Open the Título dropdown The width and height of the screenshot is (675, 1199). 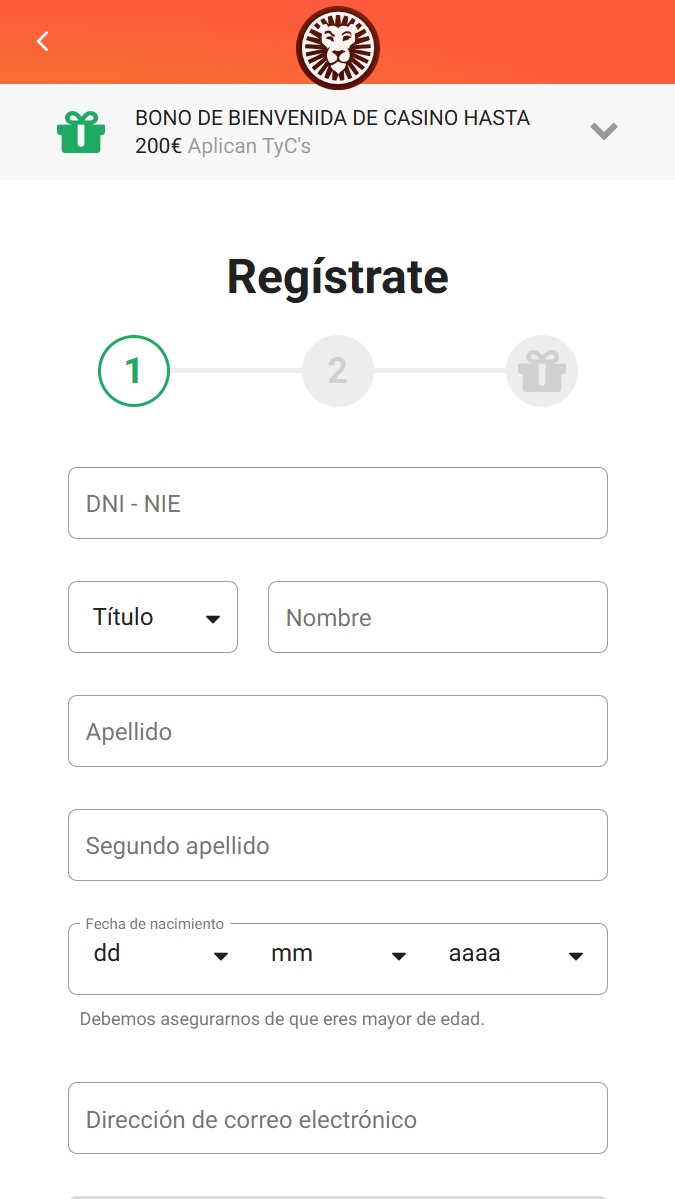point(153,617)
